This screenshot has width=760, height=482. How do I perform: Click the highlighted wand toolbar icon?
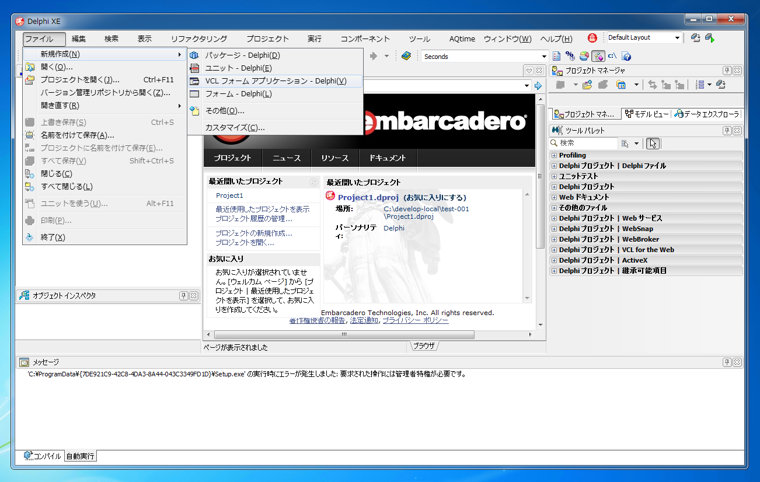[x=598, y=56]
